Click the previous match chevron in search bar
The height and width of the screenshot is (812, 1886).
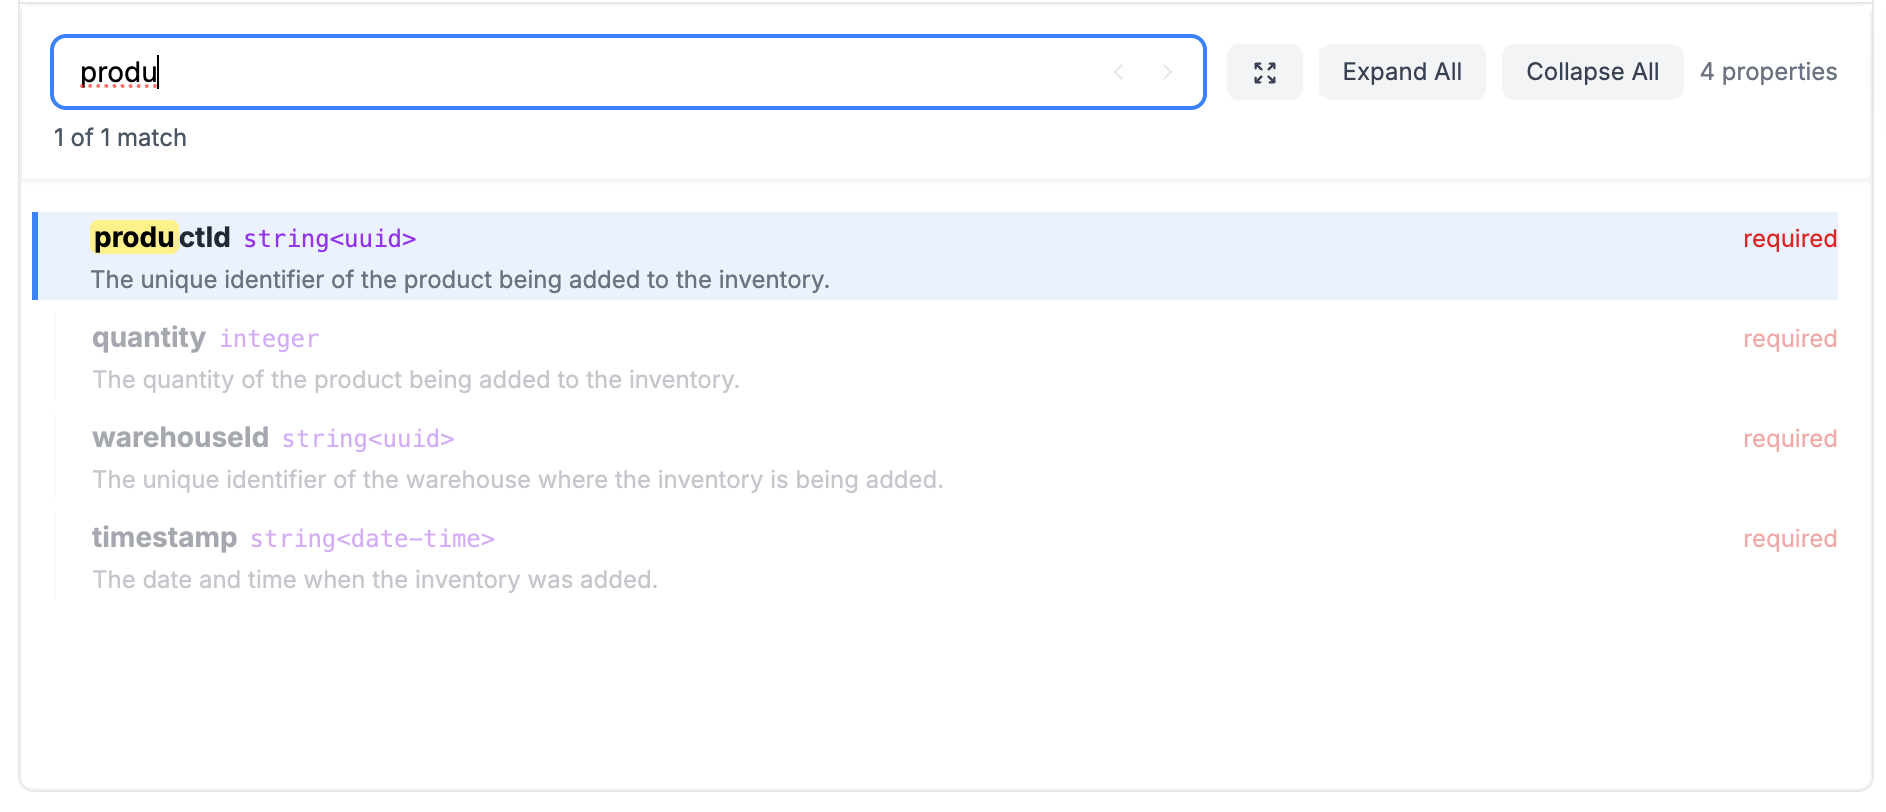[x=1118, y=71]
